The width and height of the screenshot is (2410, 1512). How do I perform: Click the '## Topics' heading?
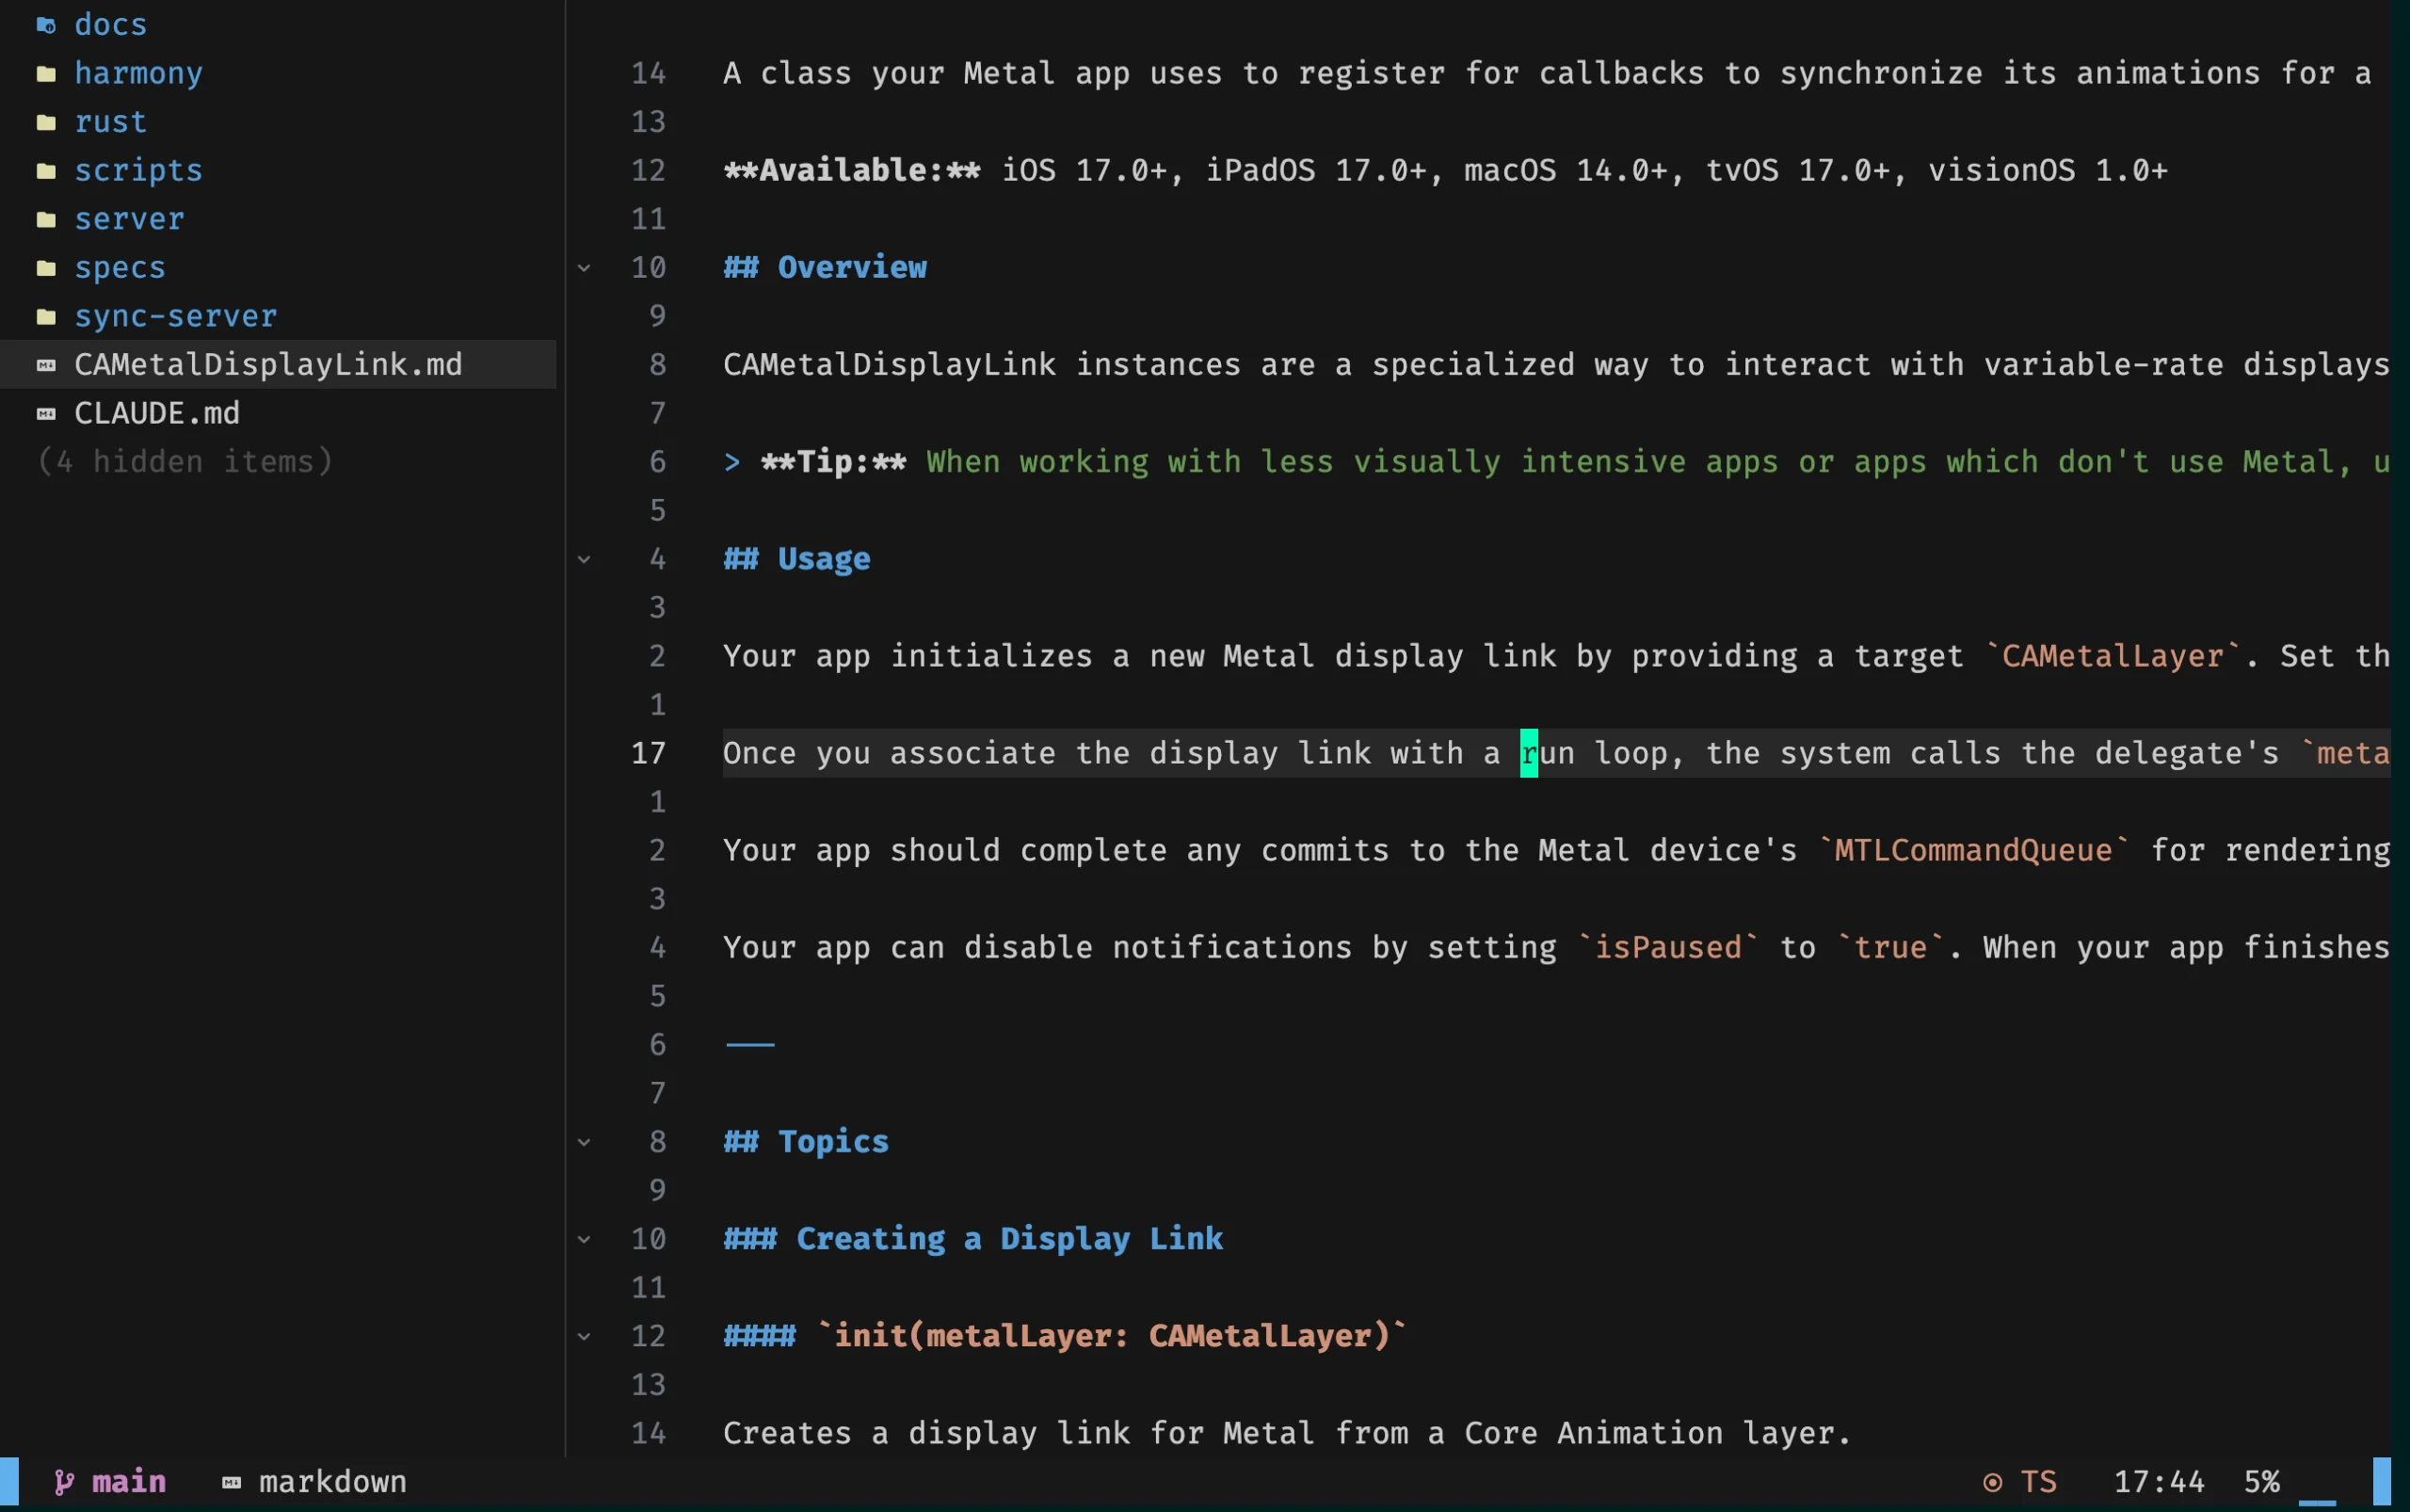point(806,1142)
